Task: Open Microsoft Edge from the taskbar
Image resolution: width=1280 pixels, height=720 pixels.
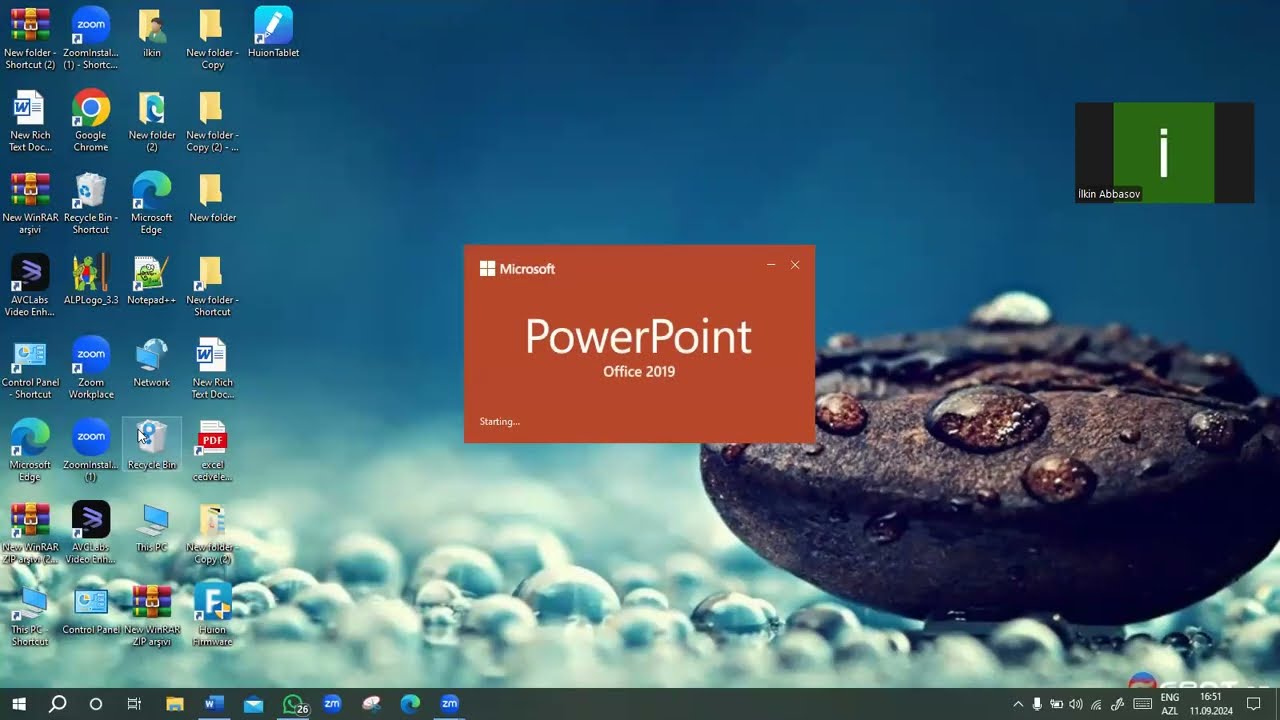Action: (x=410, y=704)
